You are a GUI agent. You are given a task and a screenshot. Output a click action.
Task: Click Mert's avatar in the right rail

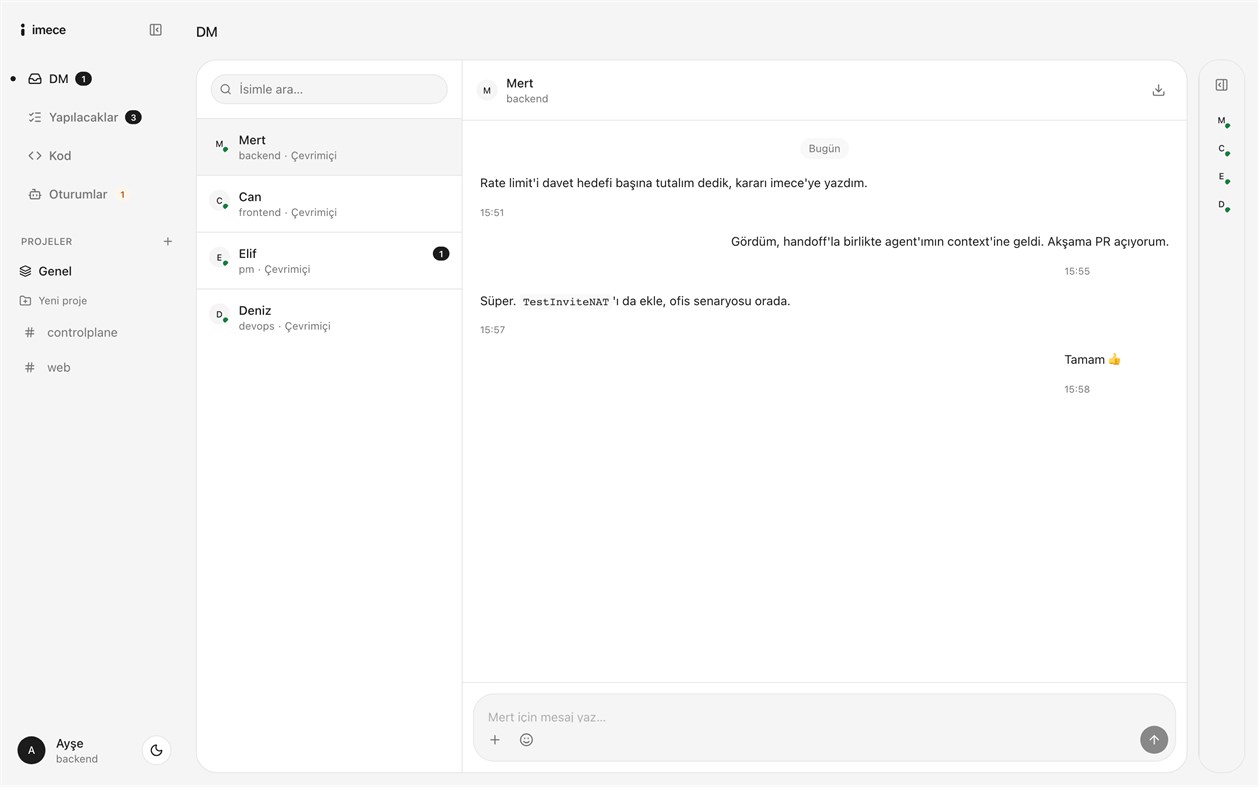click(x=1222, y=121)
